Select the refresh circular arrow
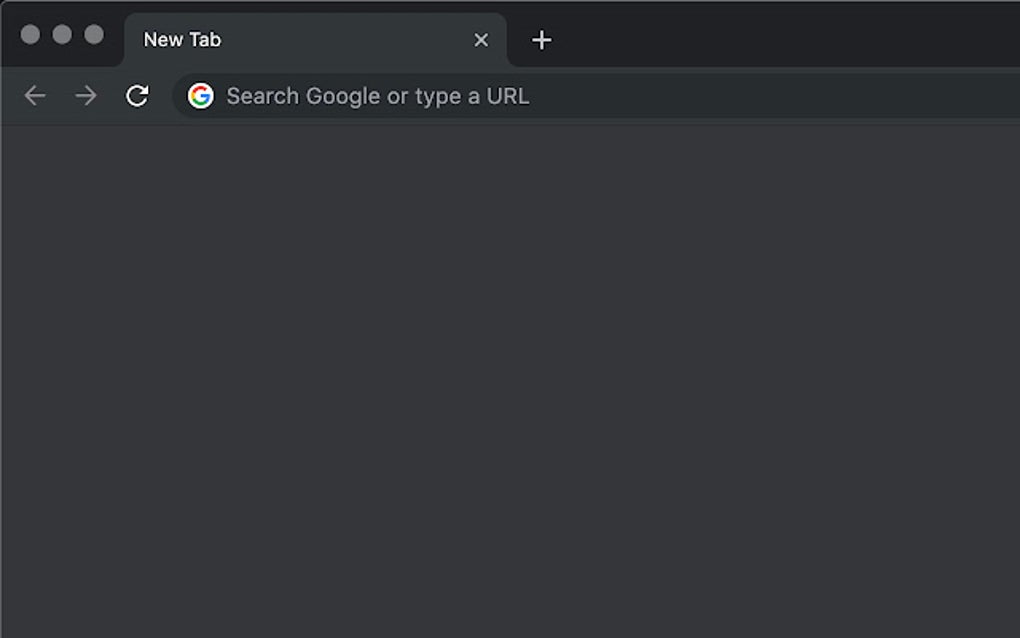The image size is (1020, 638). point(138,96)
